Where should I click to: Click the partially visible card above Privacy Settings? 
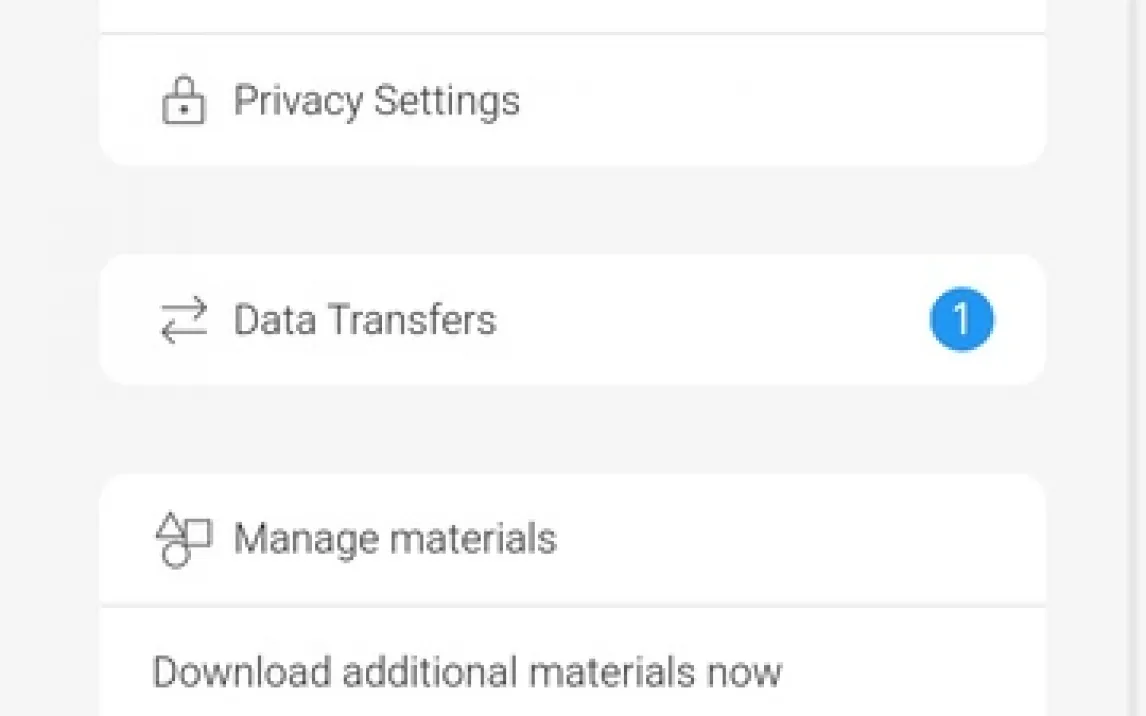pyautogui.click(x=572, y=15)
